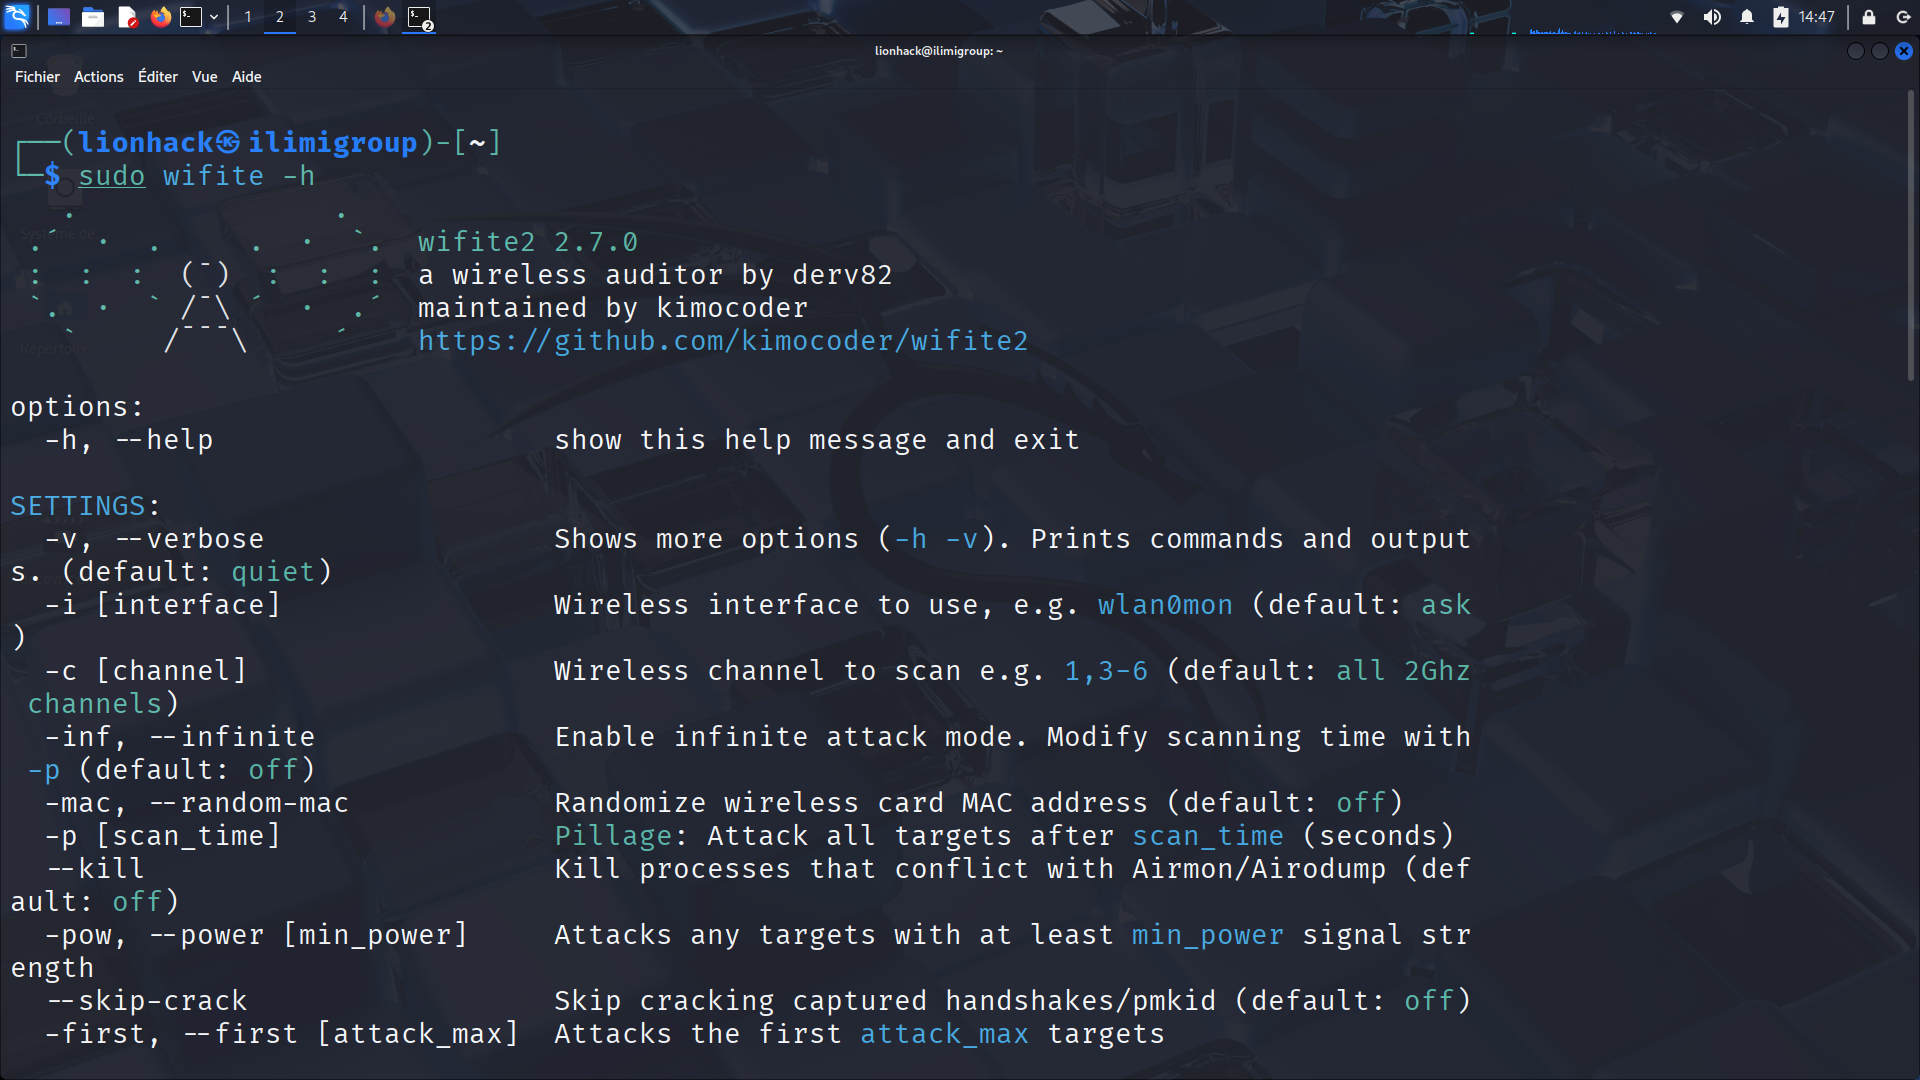Click the 'SETTINGS:' heading

pos(85,506)
